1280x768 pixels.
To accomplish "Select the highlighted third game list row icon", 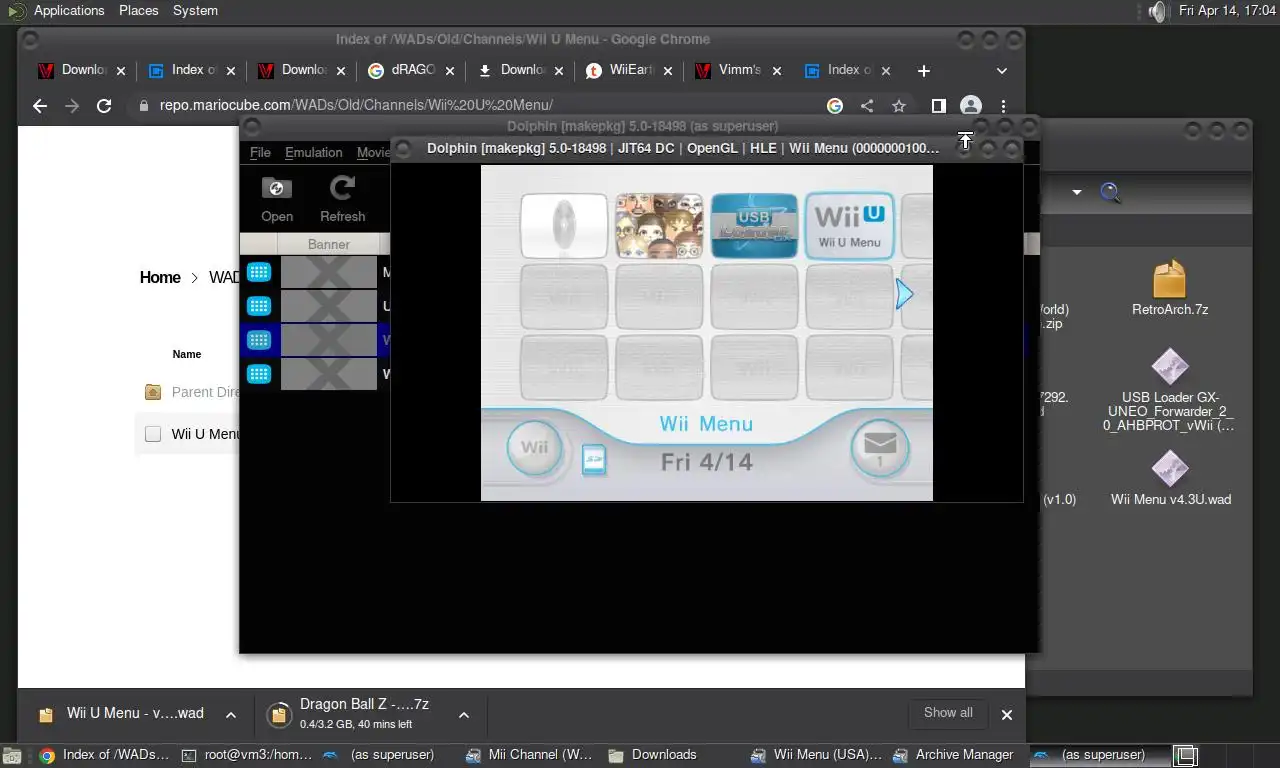I will pyautogui.click(x=259, y=340).
